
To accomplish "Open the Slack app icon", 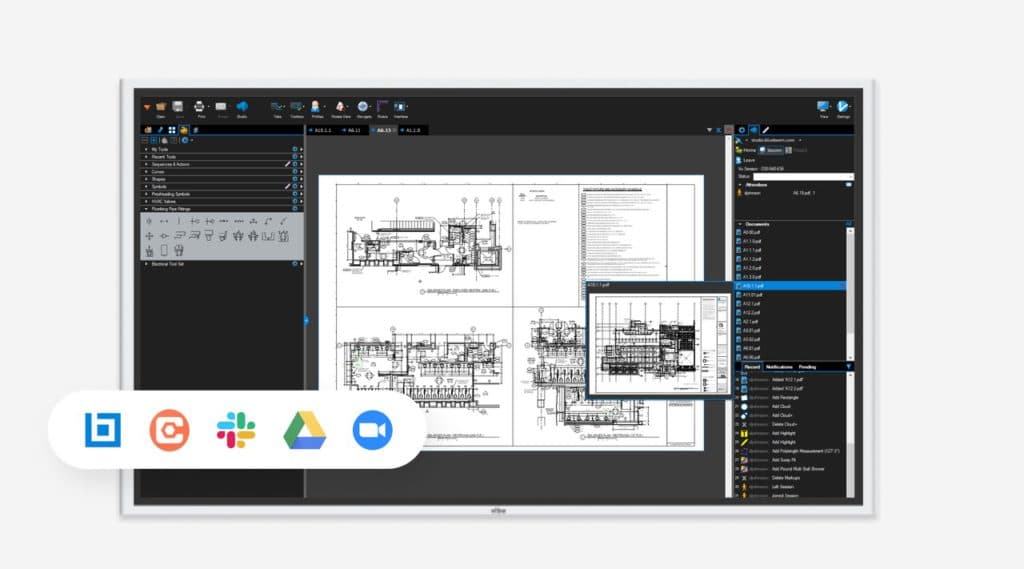I will (236, 430).
